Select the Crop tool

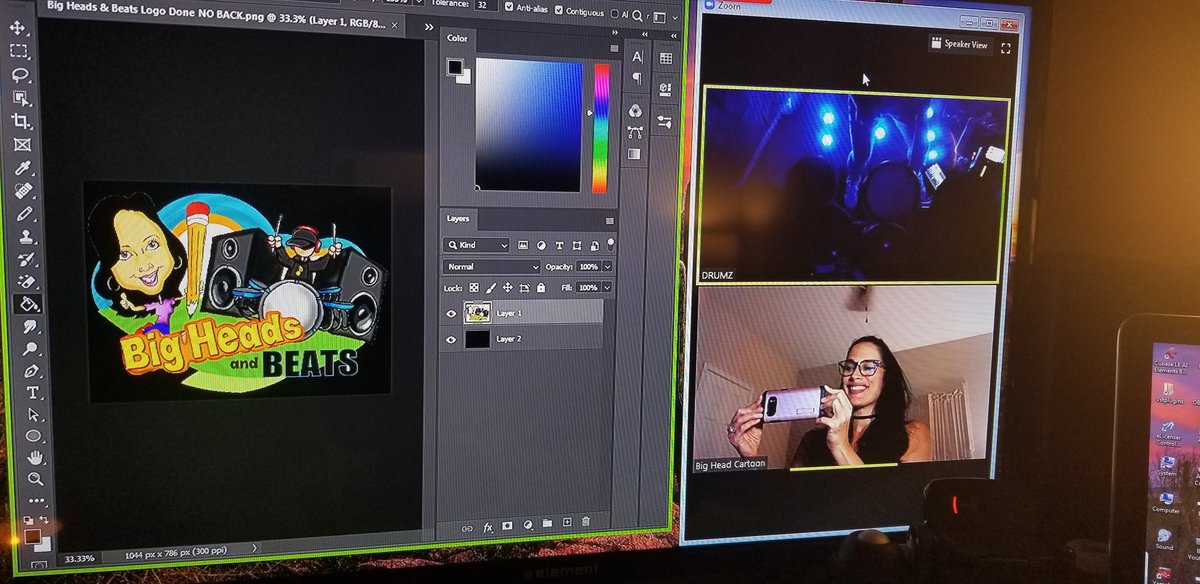click(21, 122)
